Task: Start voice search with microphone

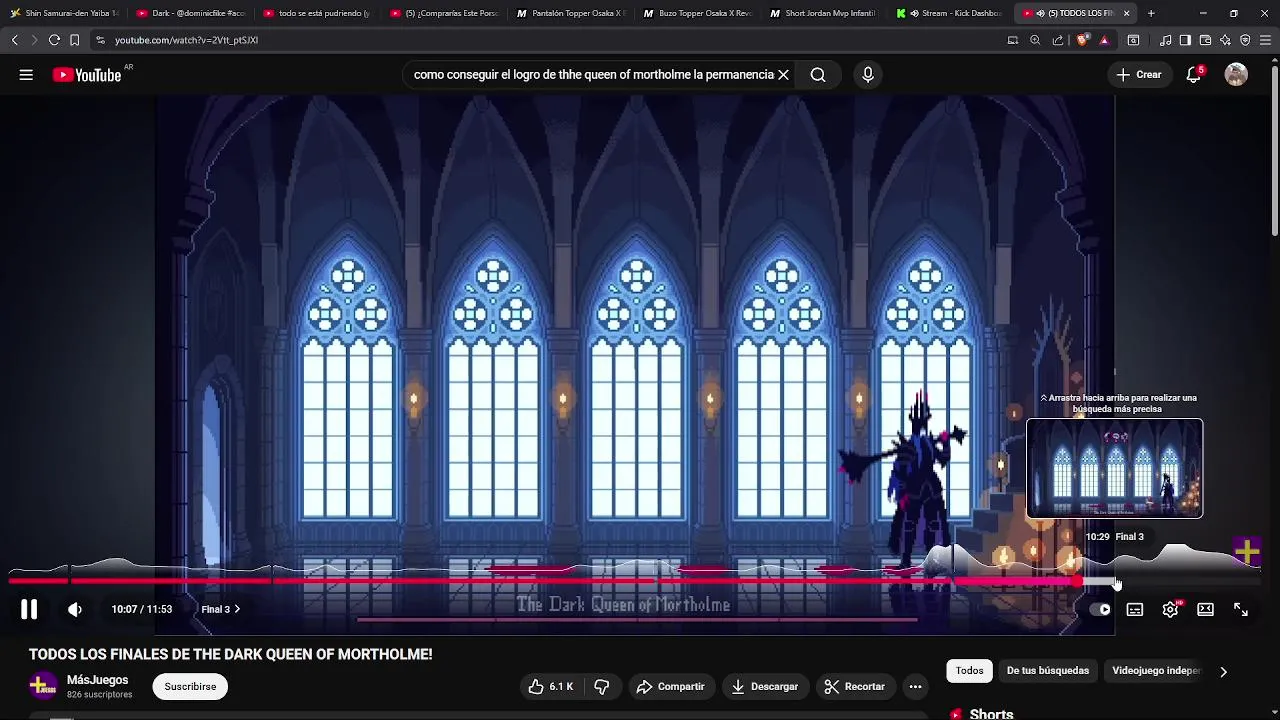Action: coord(868,75)
